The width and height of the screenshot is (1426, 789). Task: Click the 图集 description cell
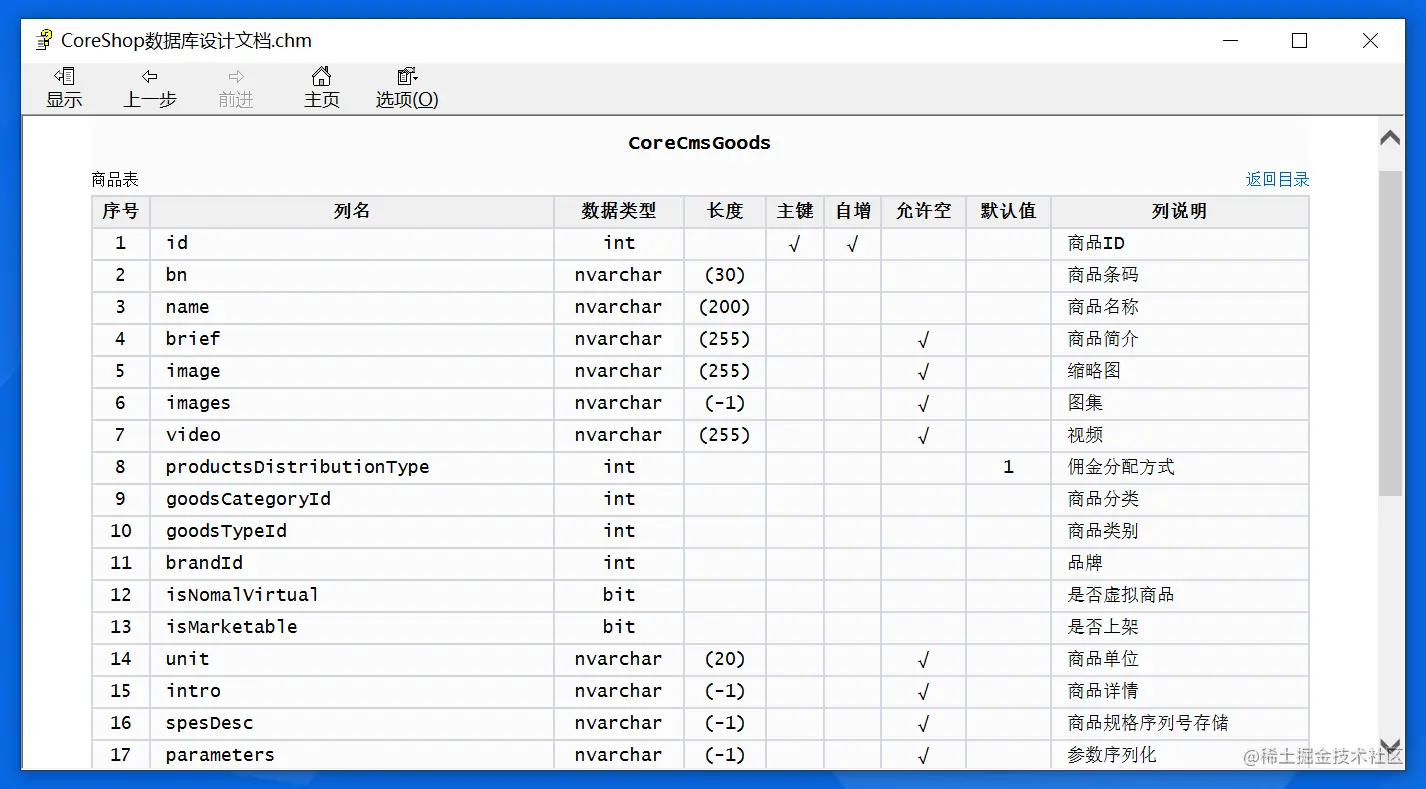(1180, 403)
